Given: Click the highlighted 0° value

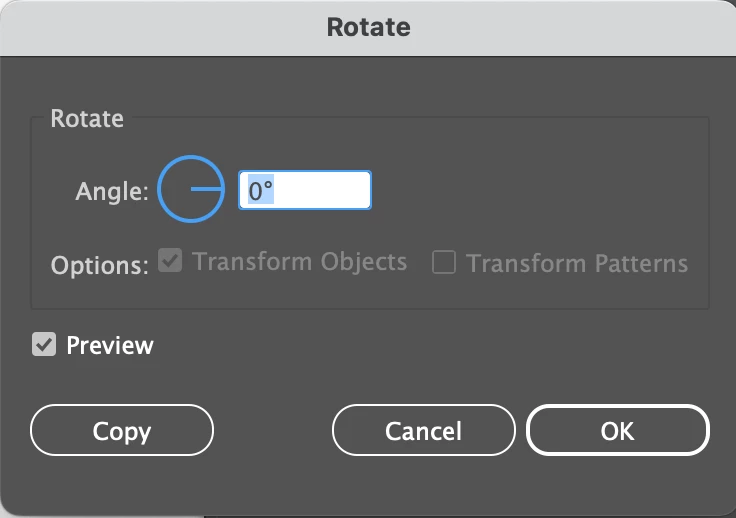Looking at the screenshot, I should (x=261, y=191).
